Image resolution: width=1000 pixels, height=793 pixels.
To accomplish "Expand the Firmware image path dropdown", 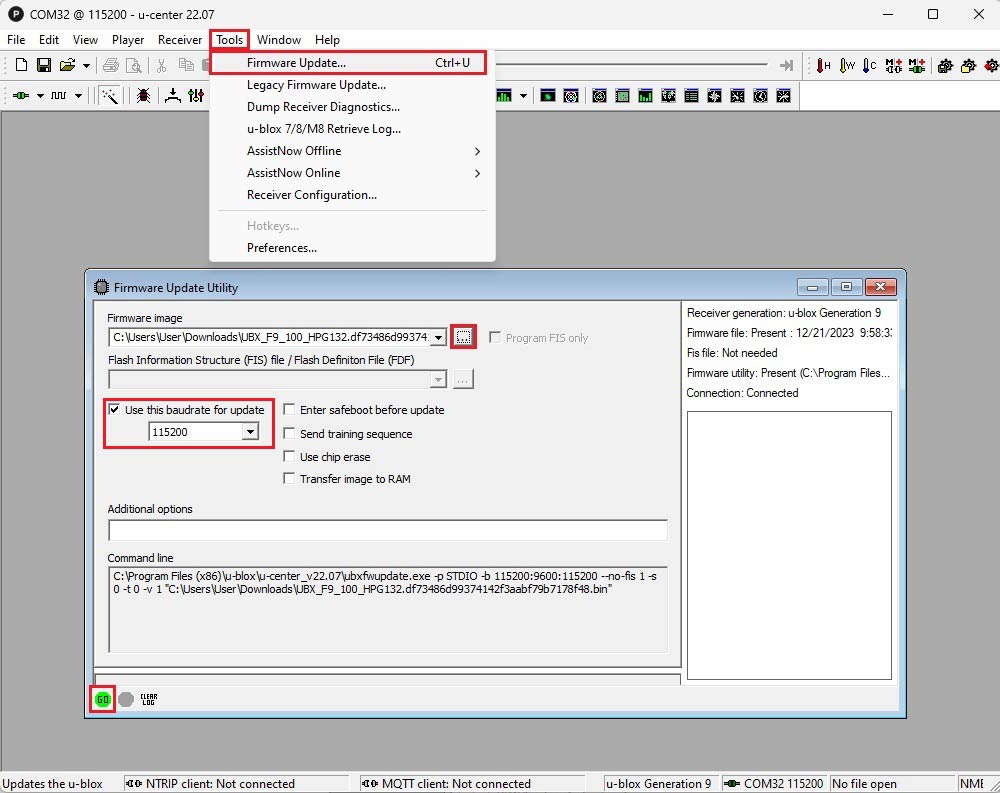I will coord(438,338).
